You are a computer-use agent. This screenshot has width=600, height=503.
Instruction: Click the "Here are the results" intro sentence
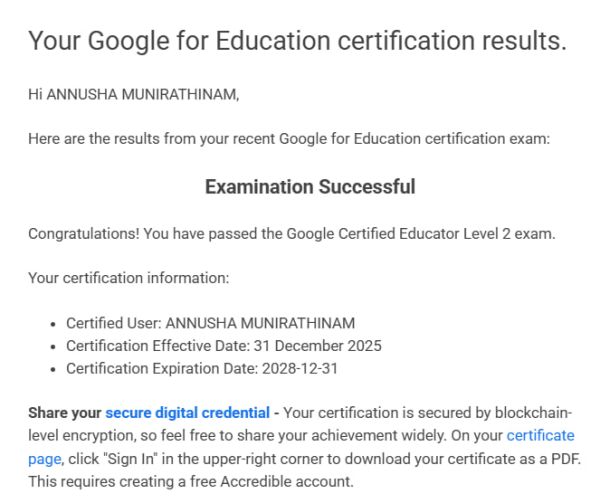(x=289, y=139)
